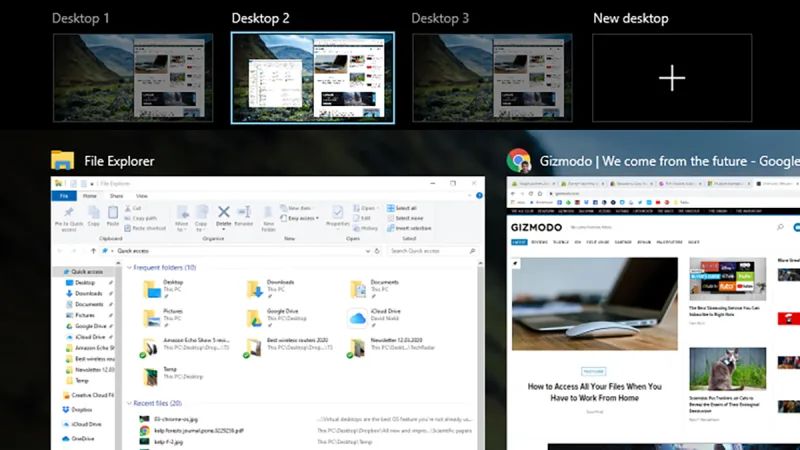800x450 pixels.
Task: Click the New folder icon in the ribbon
Action: (x=268, y=212)
